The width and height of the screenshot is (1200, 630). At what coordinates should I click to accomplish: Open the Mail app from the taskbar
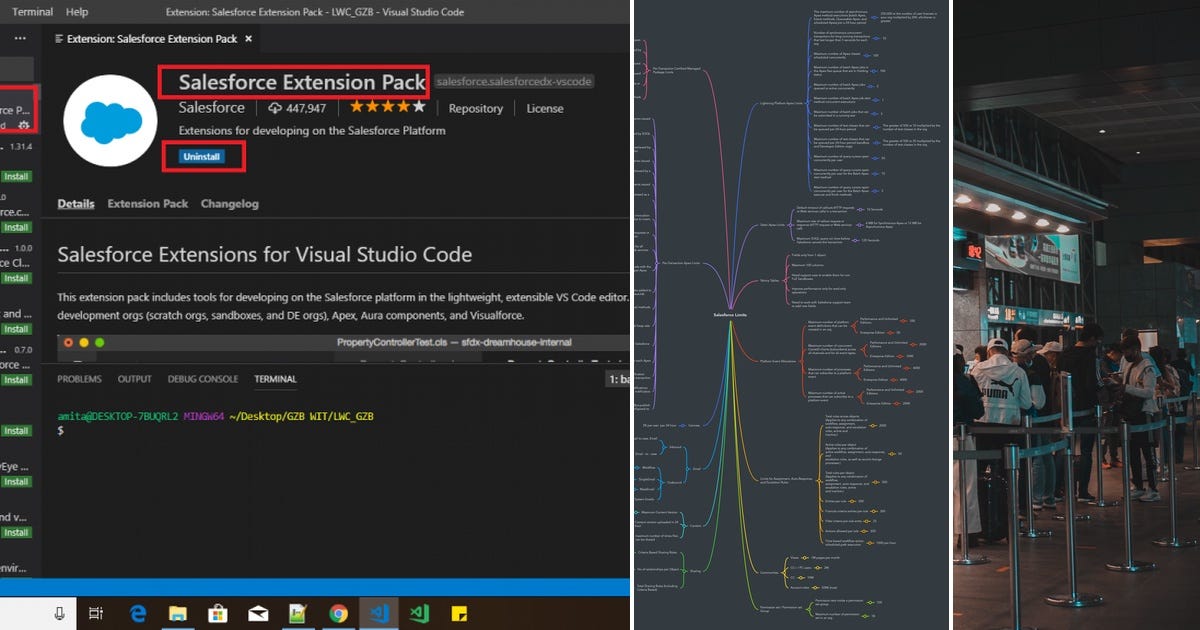click(x=259, y=613)
